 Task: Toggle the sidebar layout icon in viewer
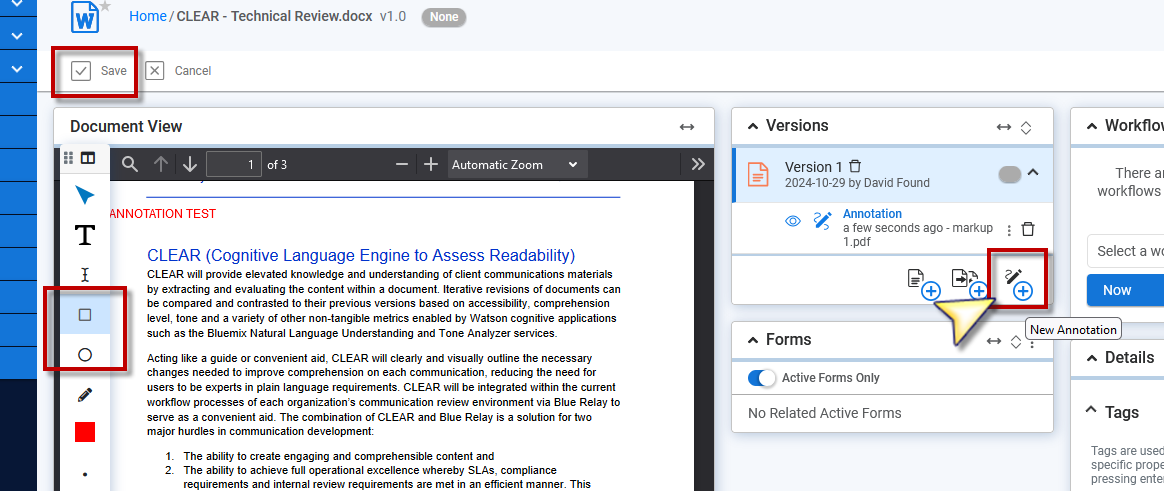(88, 157)
